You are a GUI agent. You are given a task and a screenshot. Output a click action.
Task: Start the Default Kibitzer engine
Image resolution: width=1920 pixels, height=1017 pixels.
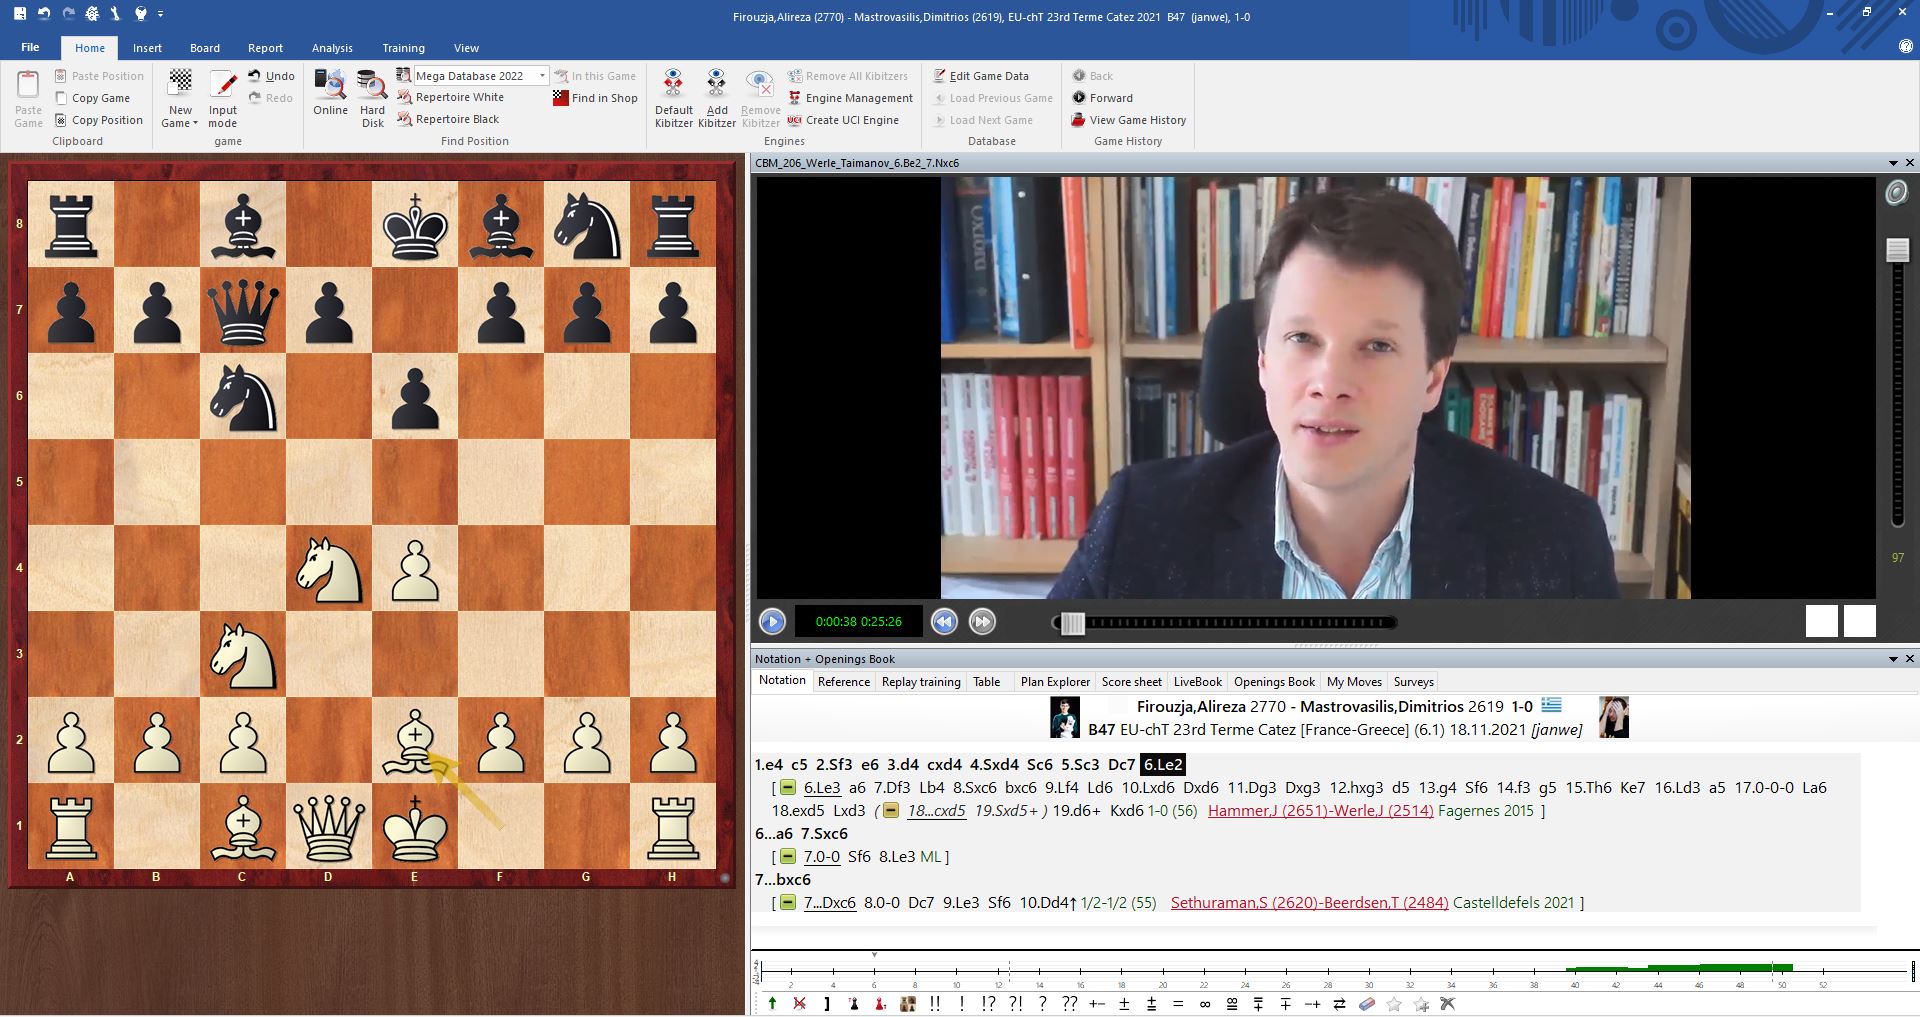coord(673,86)
